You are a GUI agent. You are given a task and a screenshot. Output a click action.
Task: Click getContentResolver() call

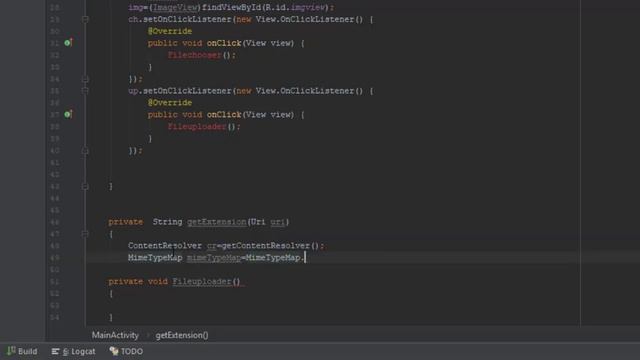pos(270,246)
